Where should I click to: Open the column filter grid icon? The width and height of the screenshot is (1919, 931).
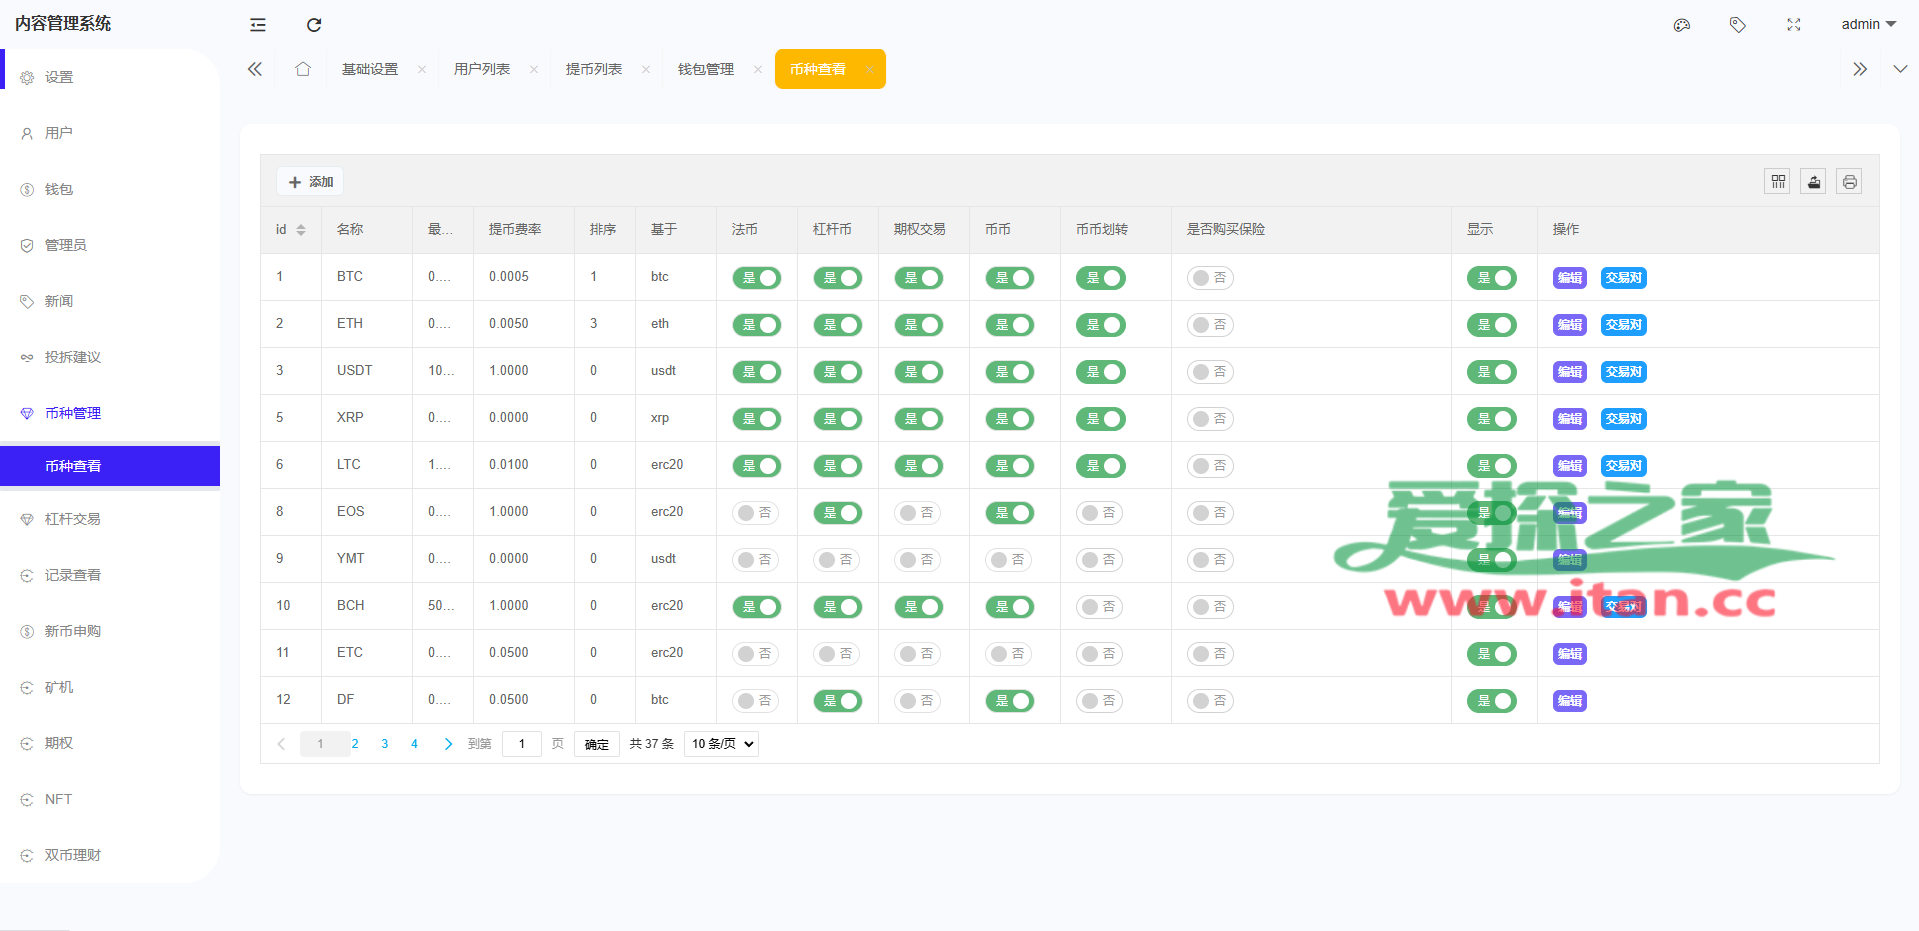click(1777, 182)
